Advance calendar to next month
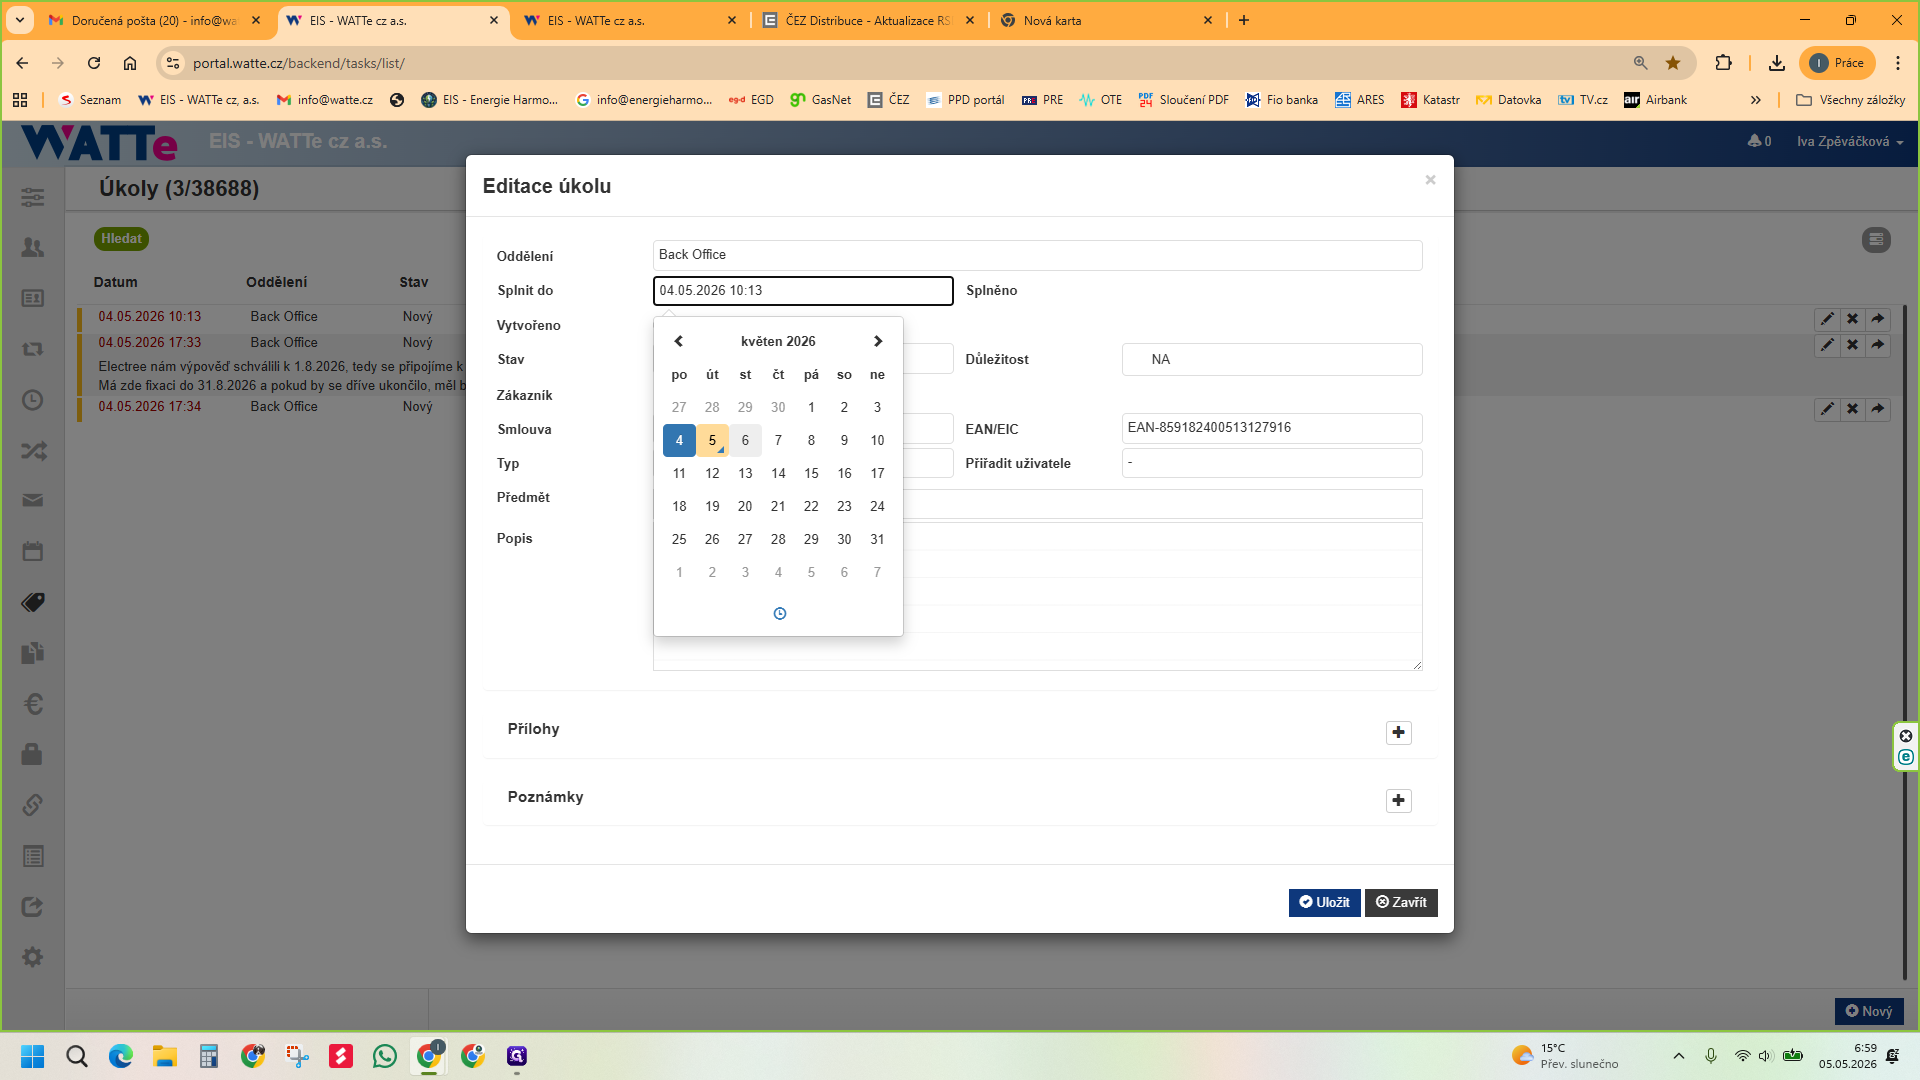 click(878, 341)
